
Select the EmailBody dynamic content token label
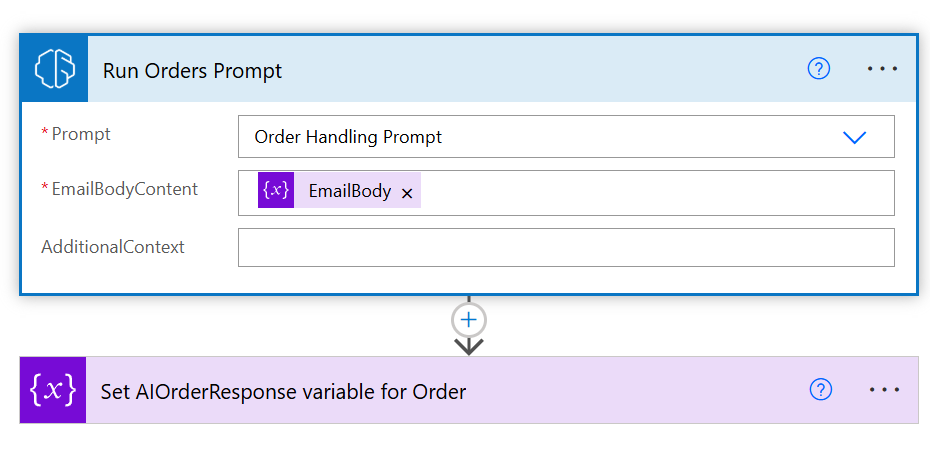(349, 190)
